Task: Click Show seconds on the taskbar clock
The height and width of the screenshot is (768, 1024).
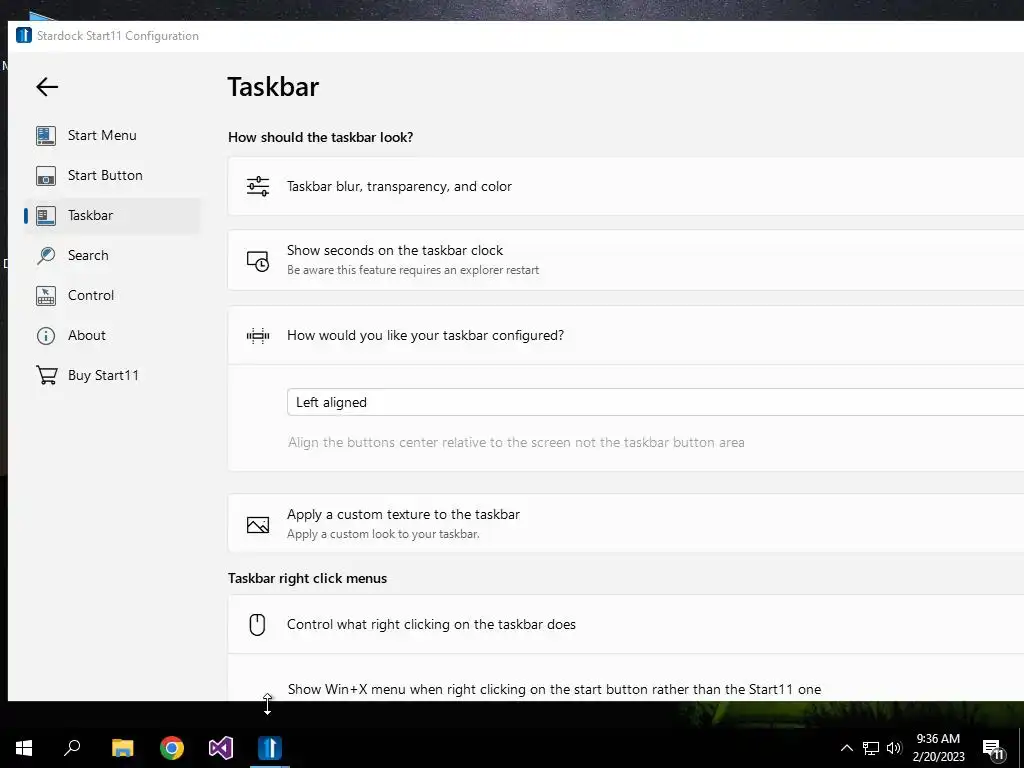Action: point(626,260)
